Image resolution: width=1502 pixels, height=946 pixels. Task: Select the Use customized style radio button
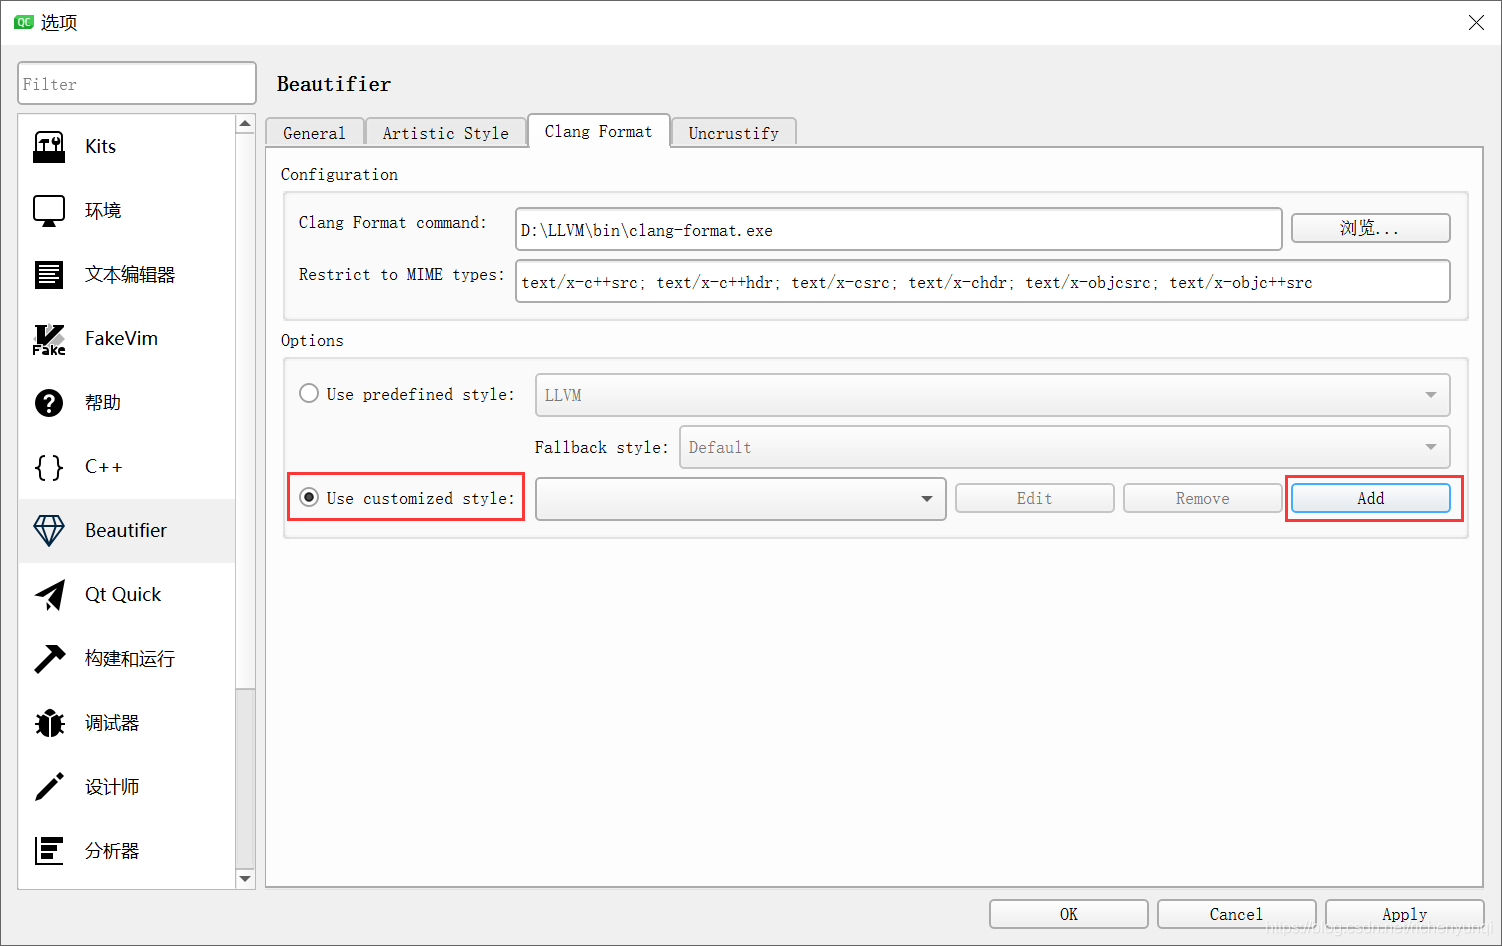click(309, 498)
